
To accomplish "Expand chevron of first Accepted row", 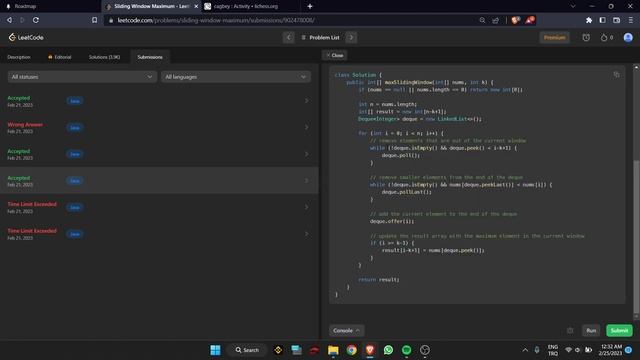I will coord(307,101).
